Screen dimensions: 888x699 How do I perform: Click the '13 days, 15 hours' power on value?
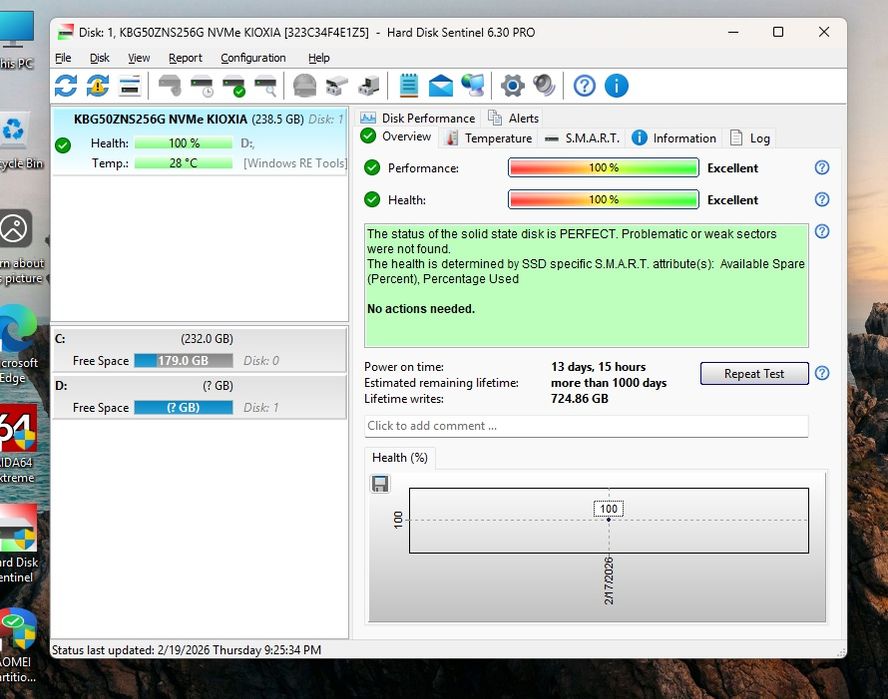598,367
